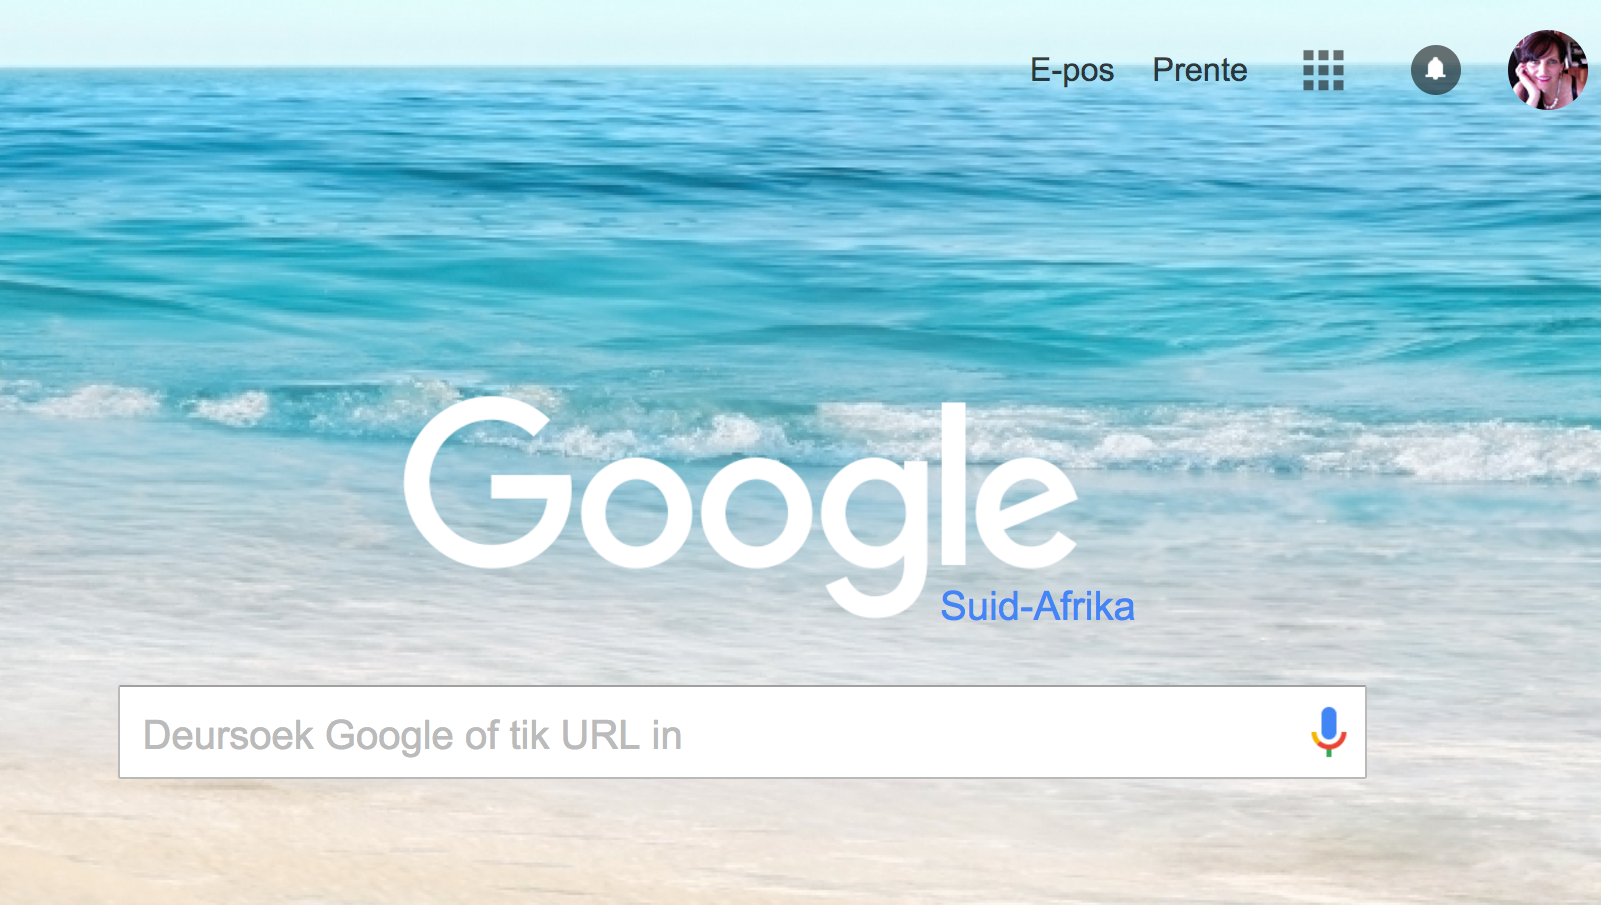Check alerts using the round bell button
The height and width of the screenshot is (905, 1601).
(x=1436, y=70)
